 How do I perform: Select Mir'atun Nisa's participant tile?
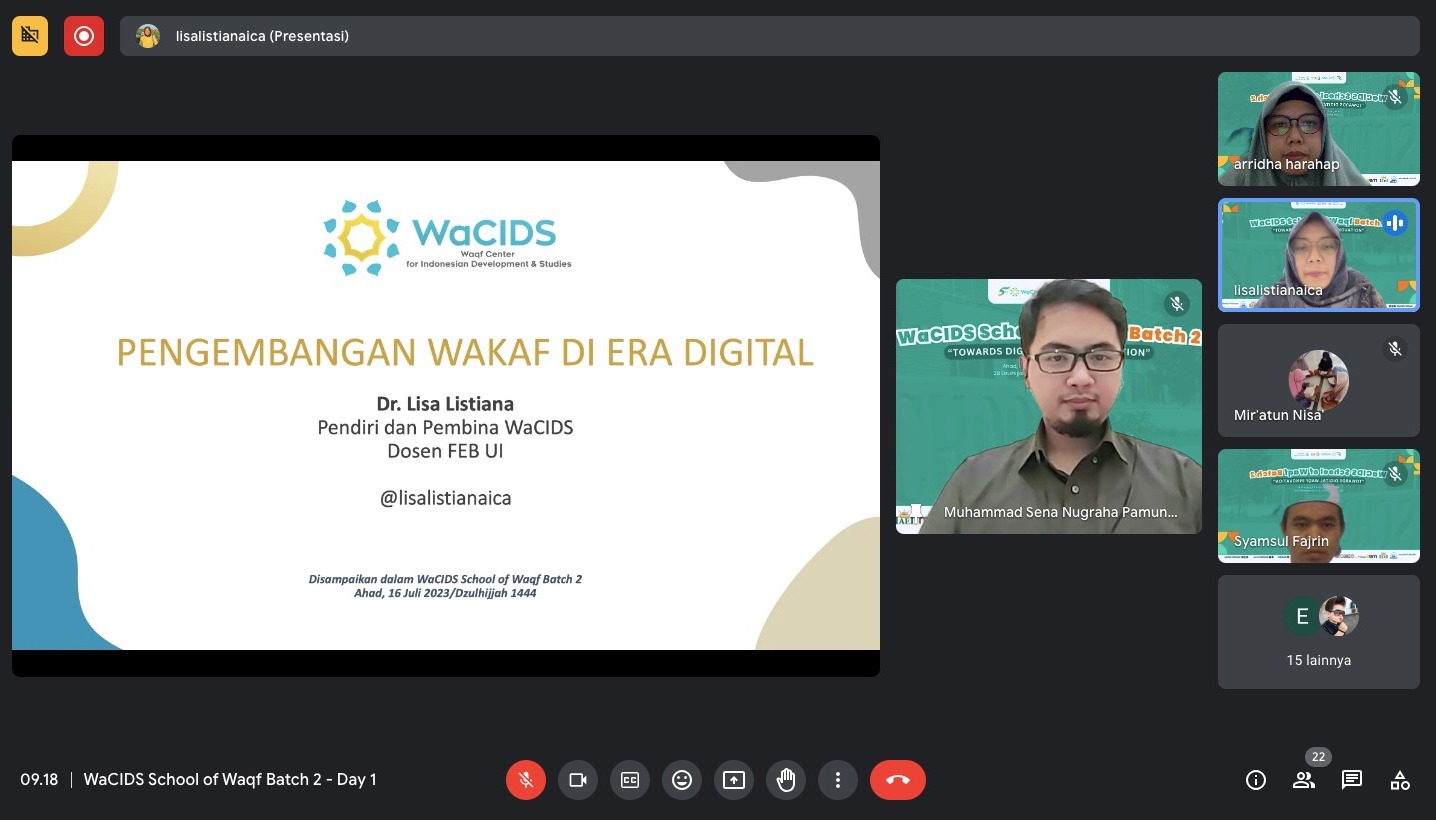click(x=1318, y=381)
